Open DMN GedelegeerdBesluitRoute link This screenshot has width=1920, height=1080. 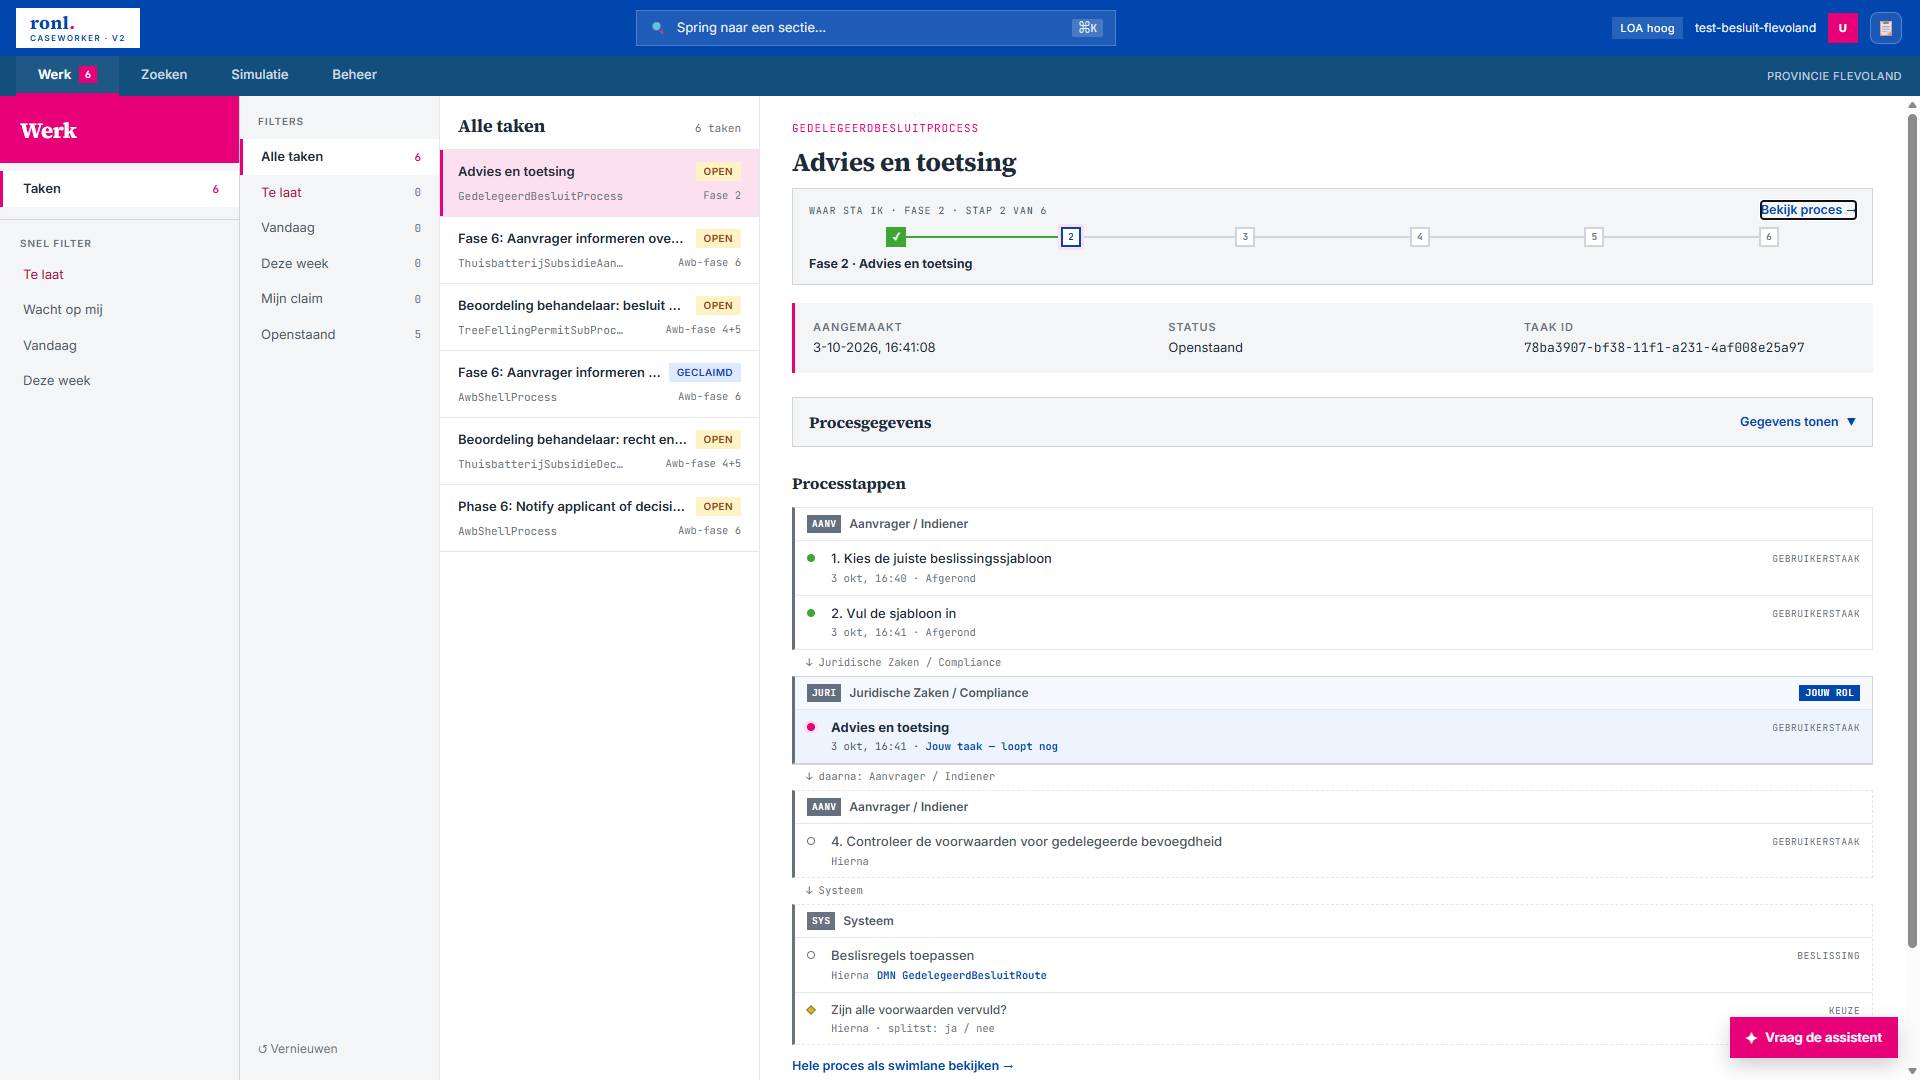(962, 976)
